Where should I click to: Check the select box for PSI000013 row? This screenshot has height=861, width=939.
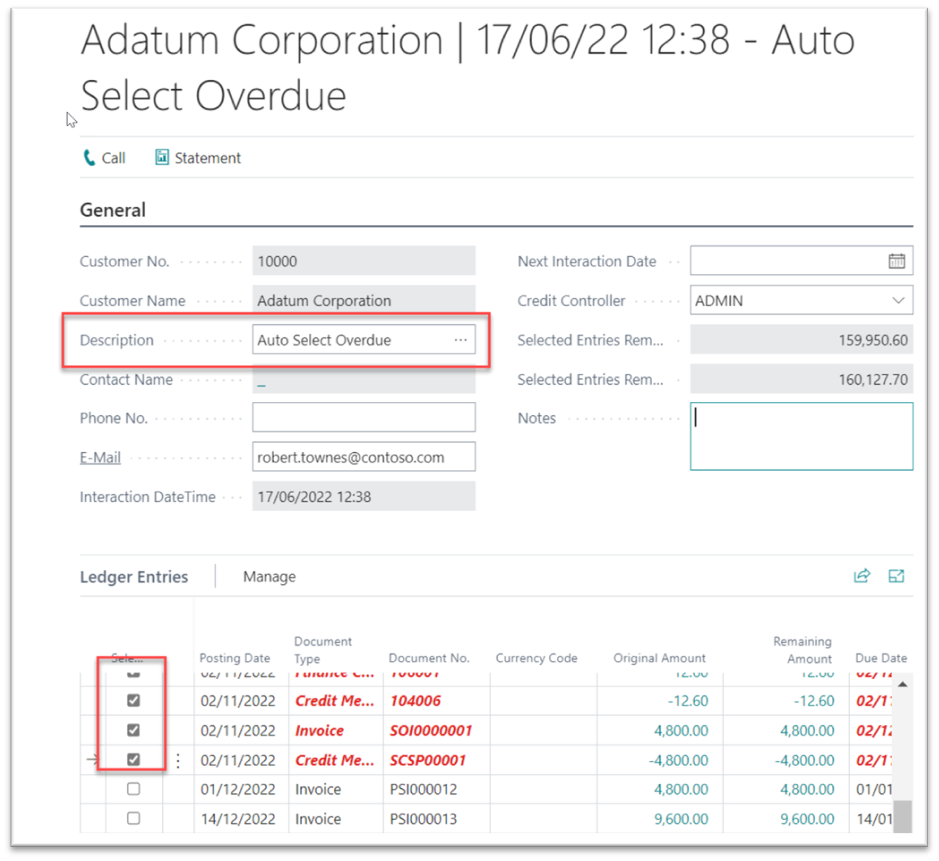point(134,818)
